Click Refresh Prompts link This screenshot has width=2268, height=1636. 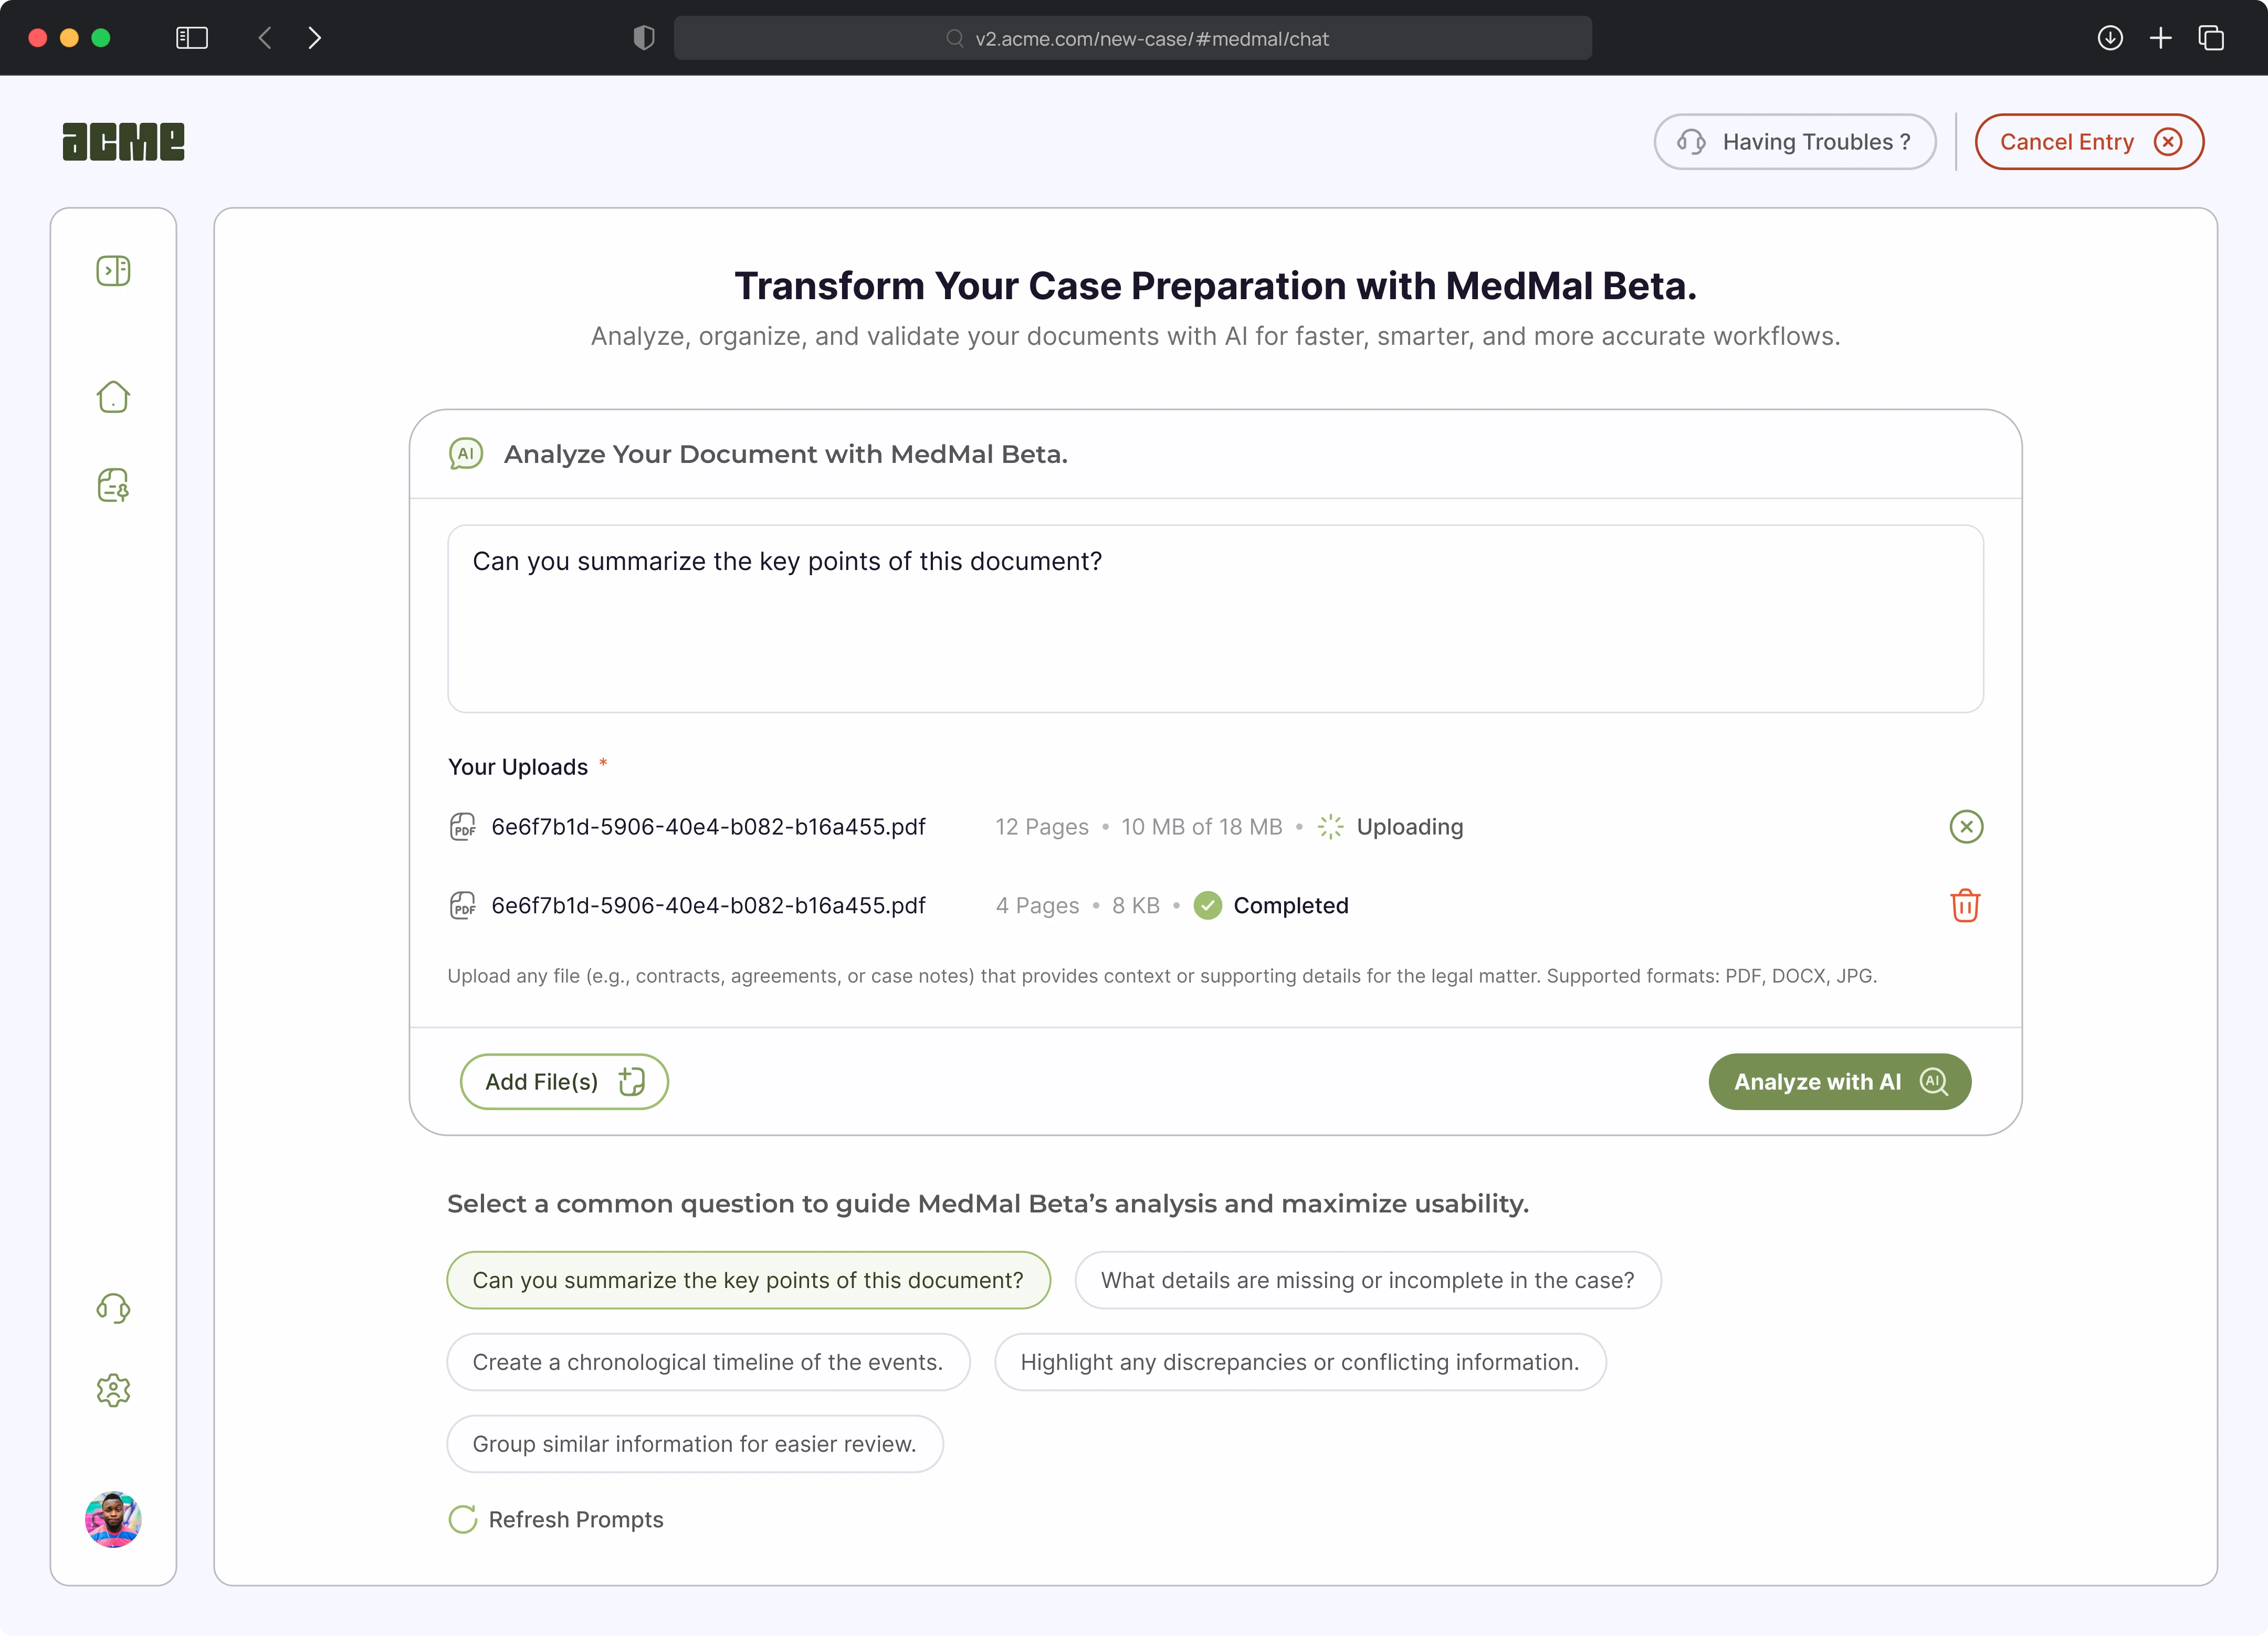pyautogui.click(x=556, y=1519)
